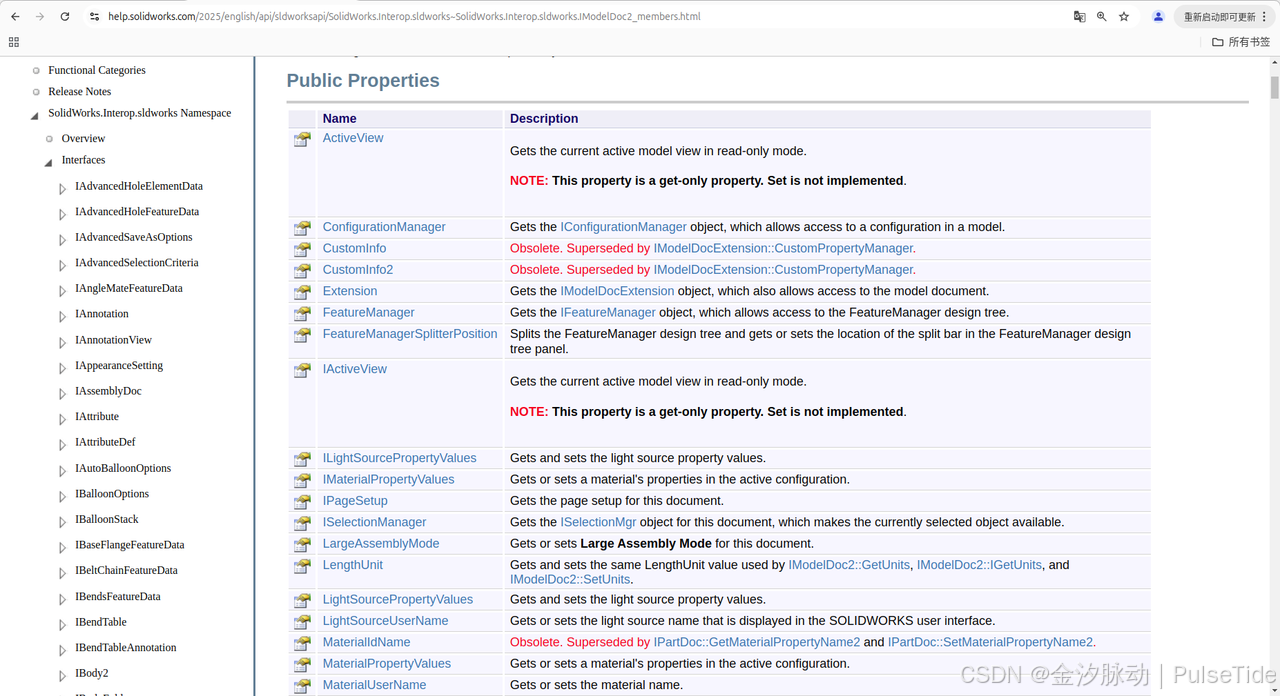Click the property icon beside LightSourceUserName
This screenshot has height=696, width=1280.
point(302,623)
